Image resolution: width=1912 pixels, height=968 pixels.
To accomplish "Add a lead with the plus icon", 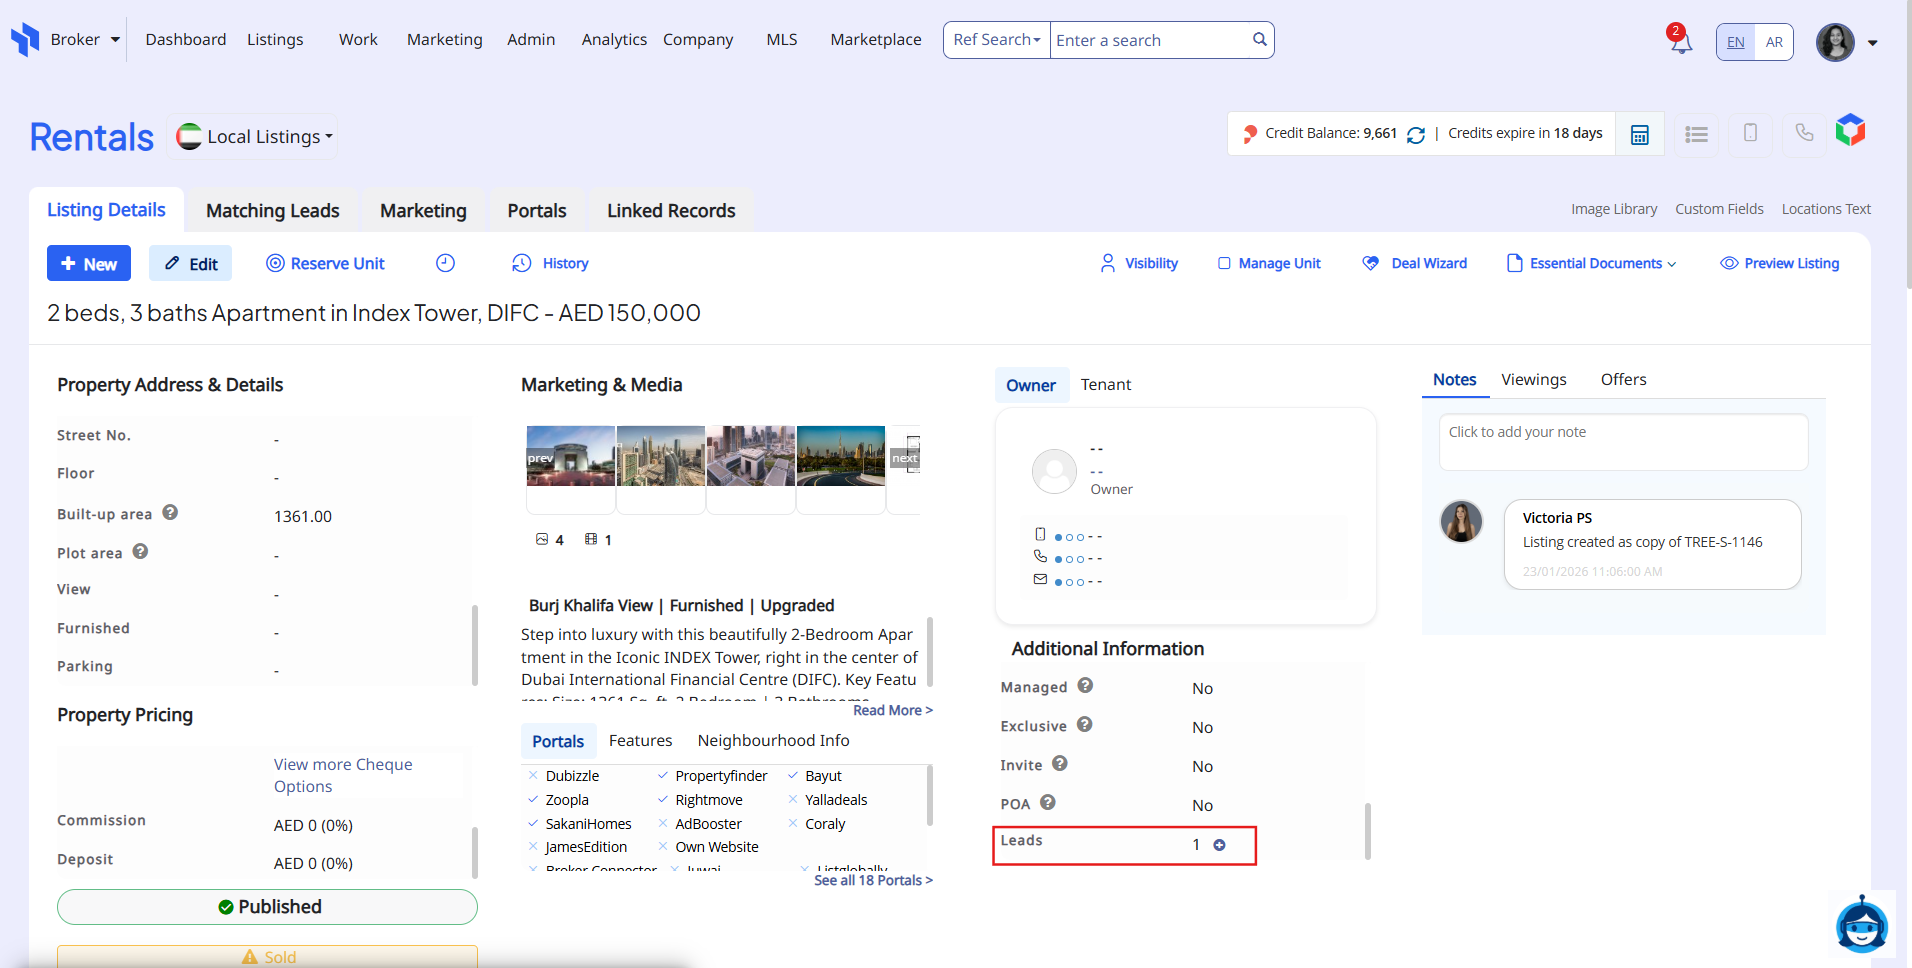I will click(x=1219, y=845).
